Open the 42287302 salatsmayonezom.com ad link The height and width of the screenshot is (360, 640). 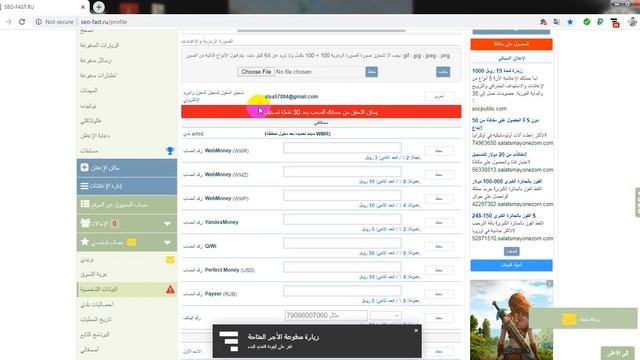(x=513, y=204)
